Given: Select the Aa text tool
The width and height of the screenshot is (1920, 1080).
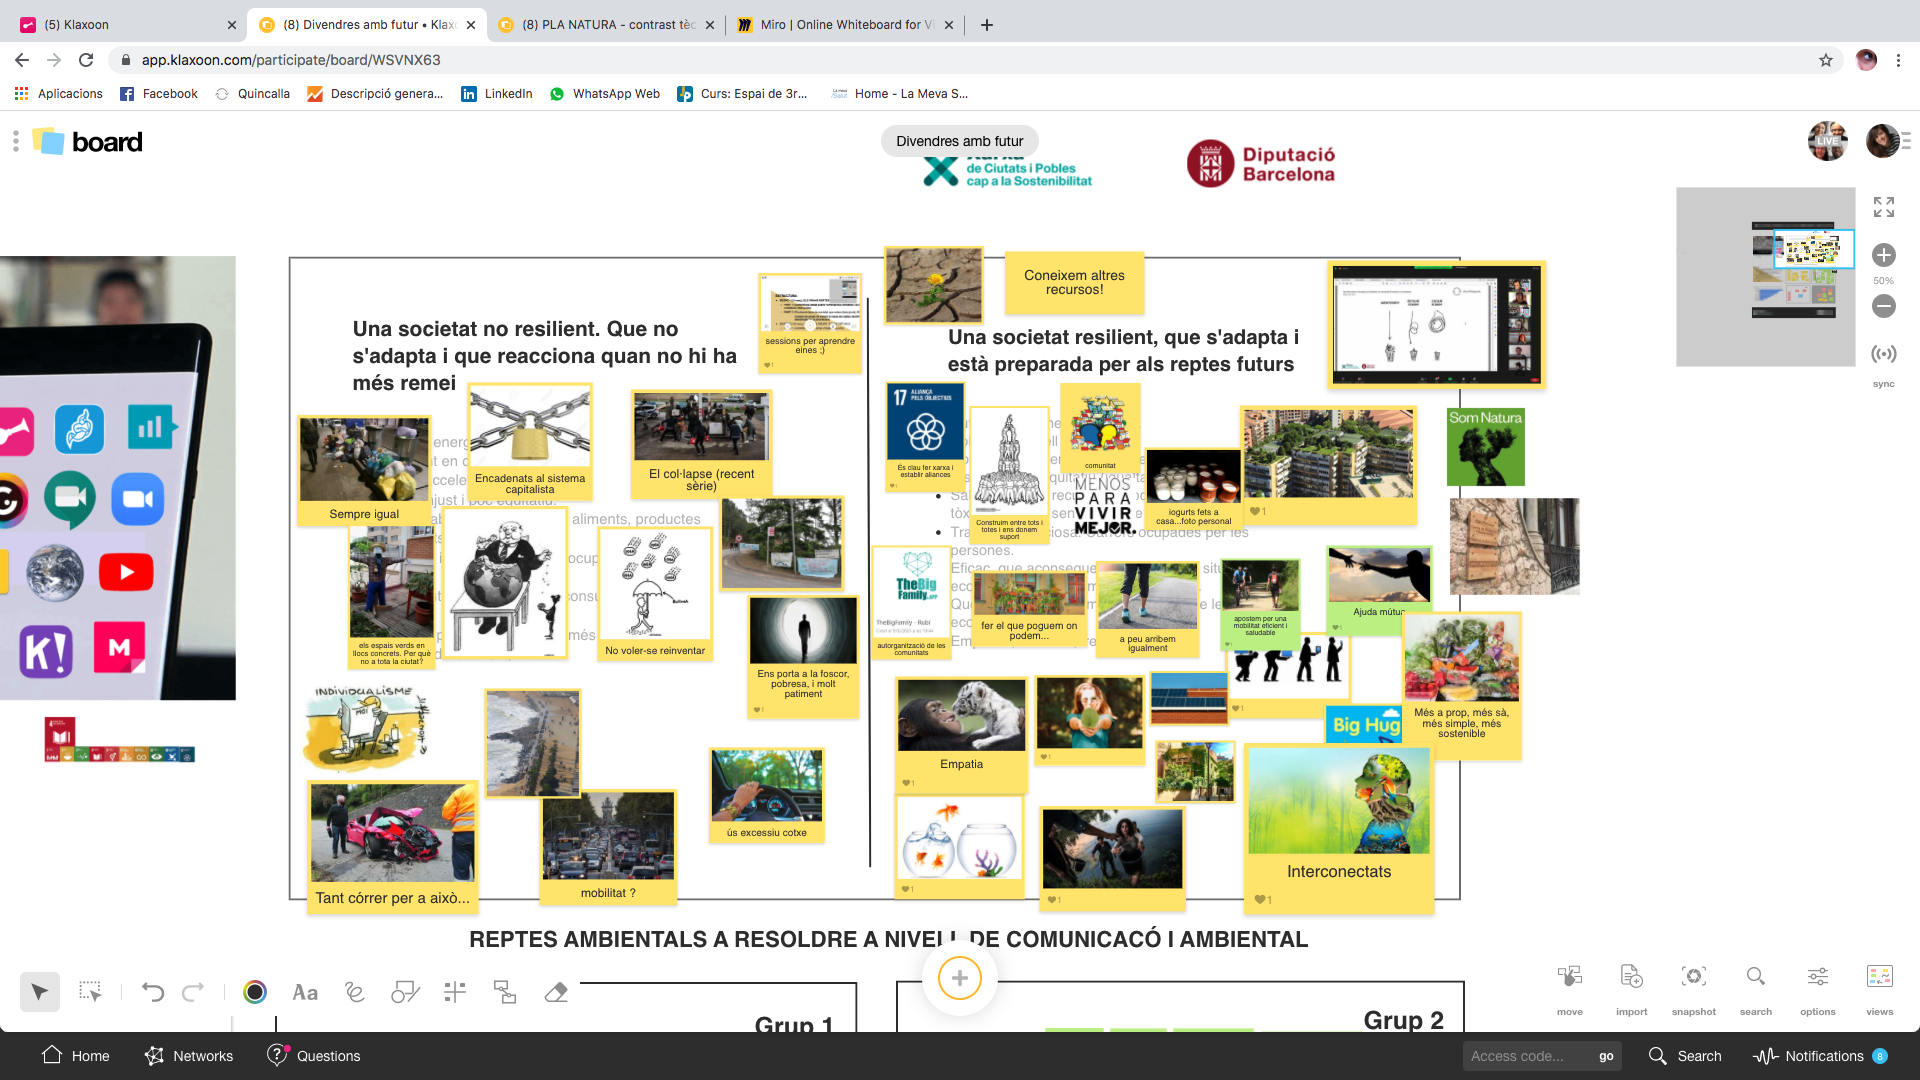Looking at the screenshot, I should [305, 992].
